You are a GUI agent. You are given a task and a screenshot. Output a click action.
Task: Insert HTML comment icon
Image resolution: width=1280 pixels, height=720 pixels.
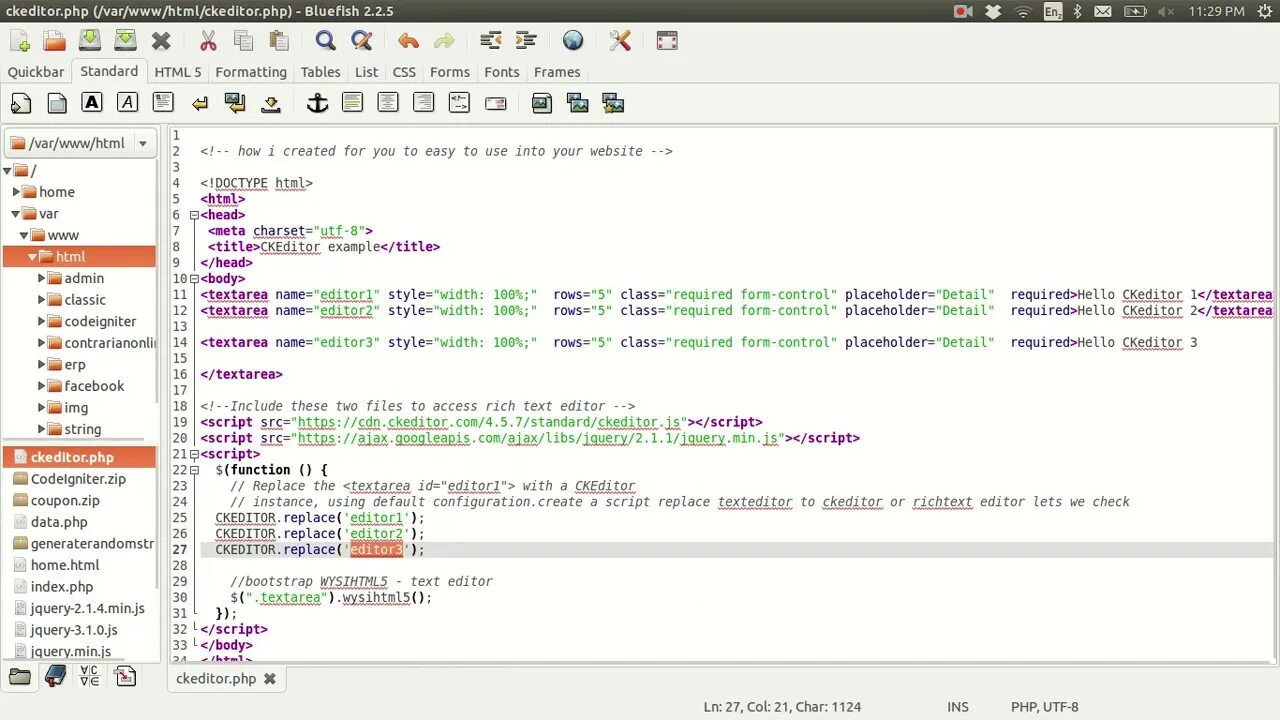click(x=459, y=102)
